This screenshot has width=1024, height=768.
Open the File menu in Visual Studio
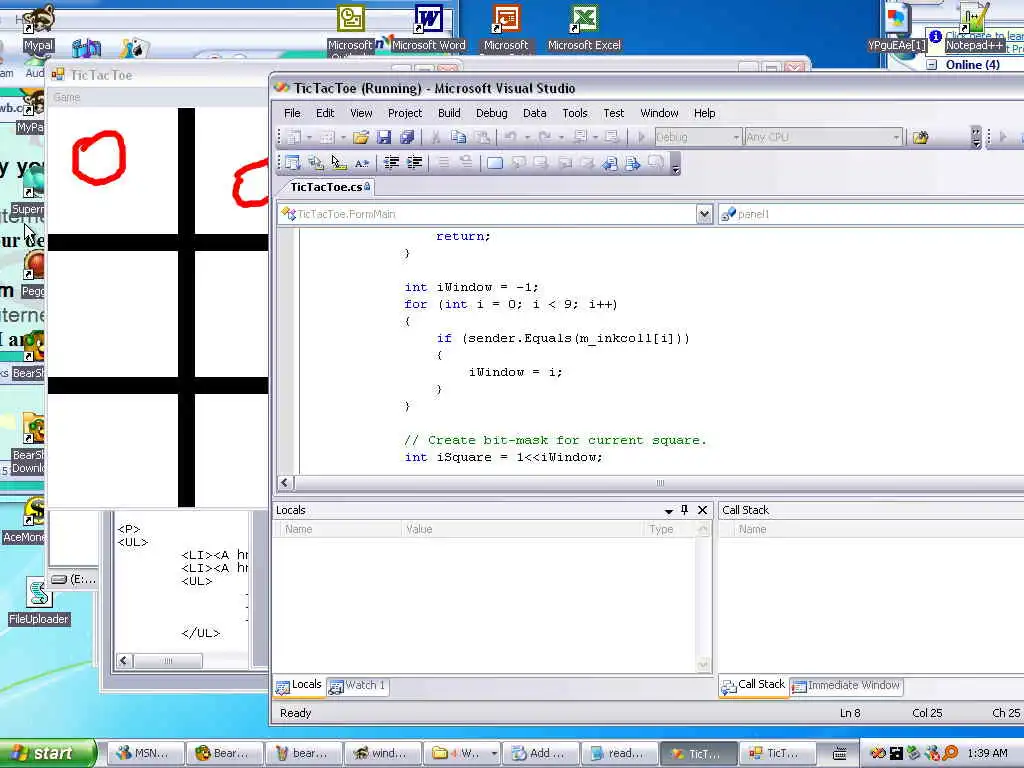292,113
